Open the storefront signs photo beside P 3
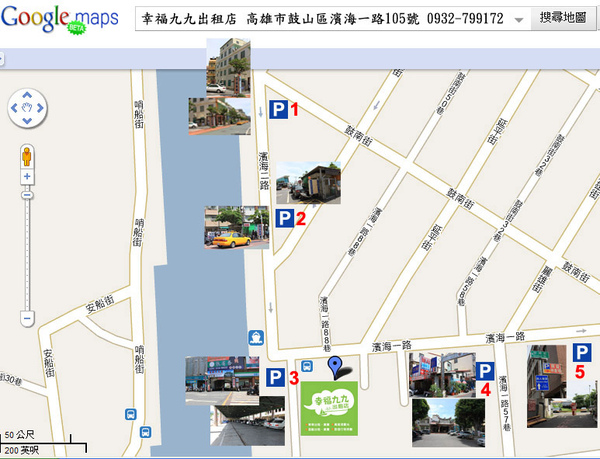600x459 pixels. pyautogui.click(x=222, y=381)
